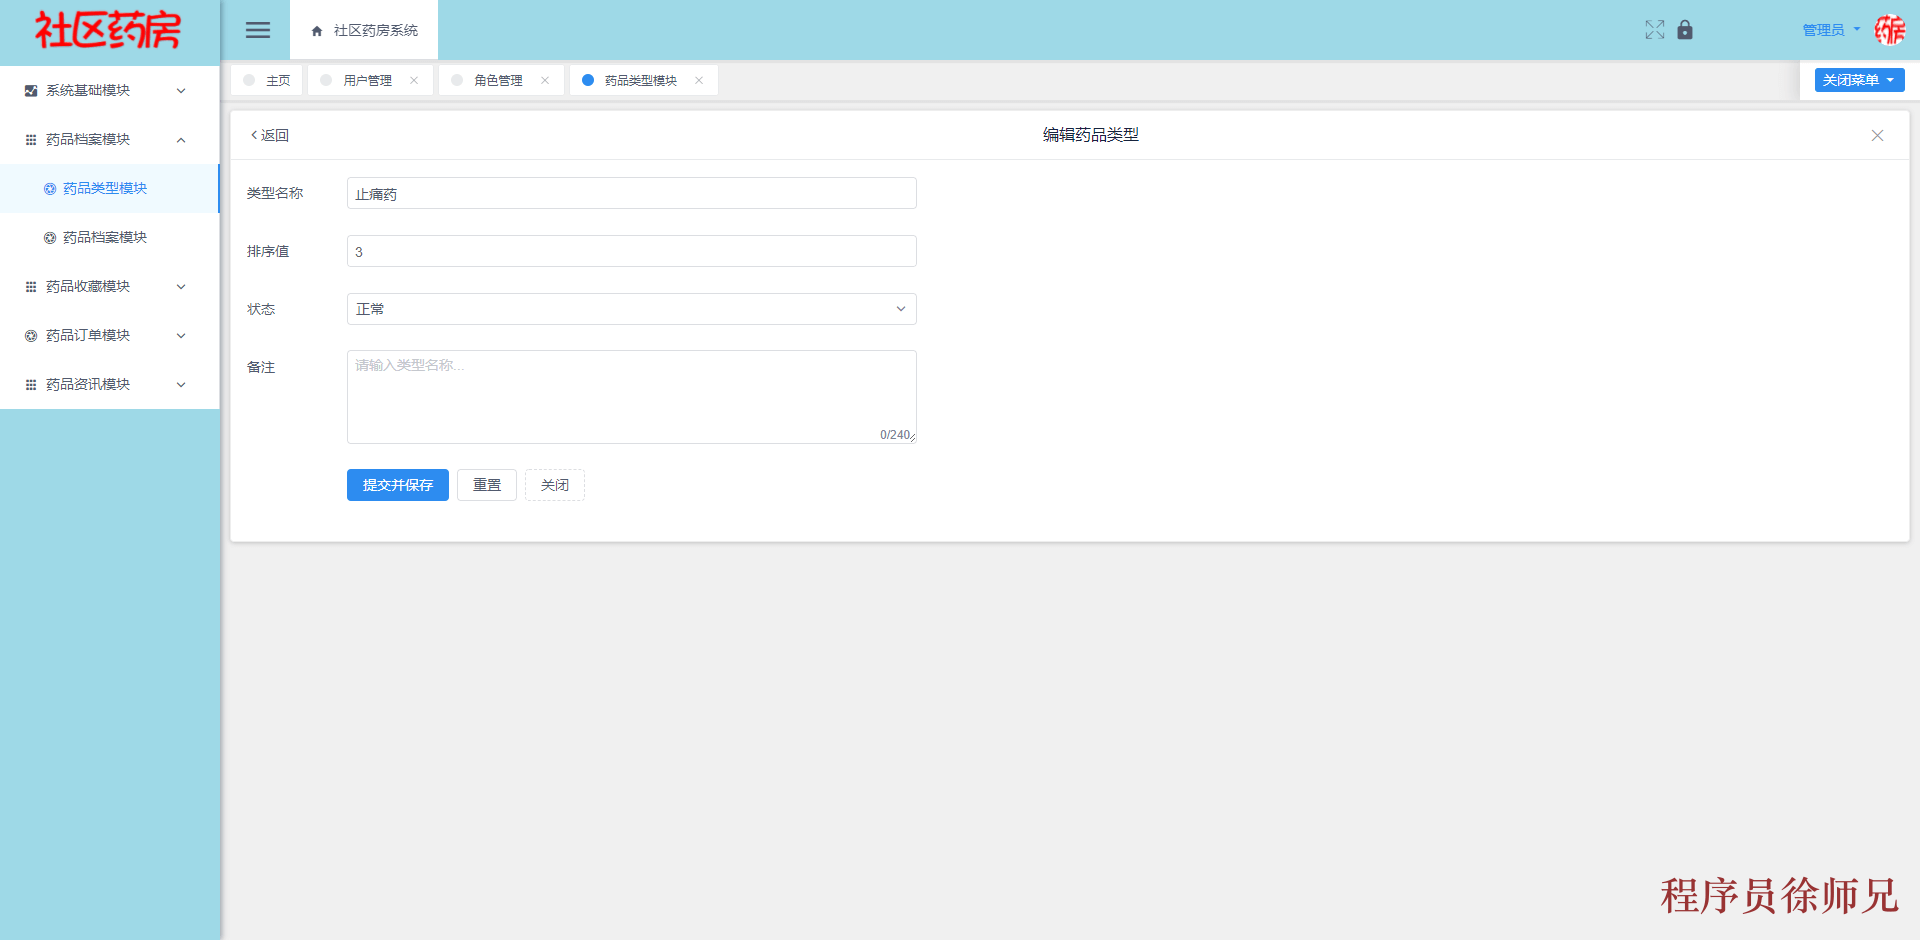Collapse the 药品档案模块 menu section
The height and width of the screenshot is (940, 1920).
point(181,139)
